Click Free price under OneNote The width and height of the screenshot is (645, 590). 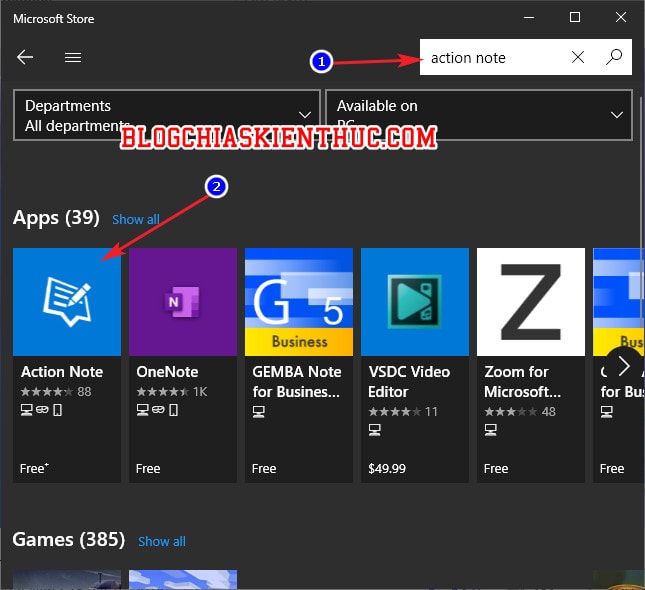point(148,469)
